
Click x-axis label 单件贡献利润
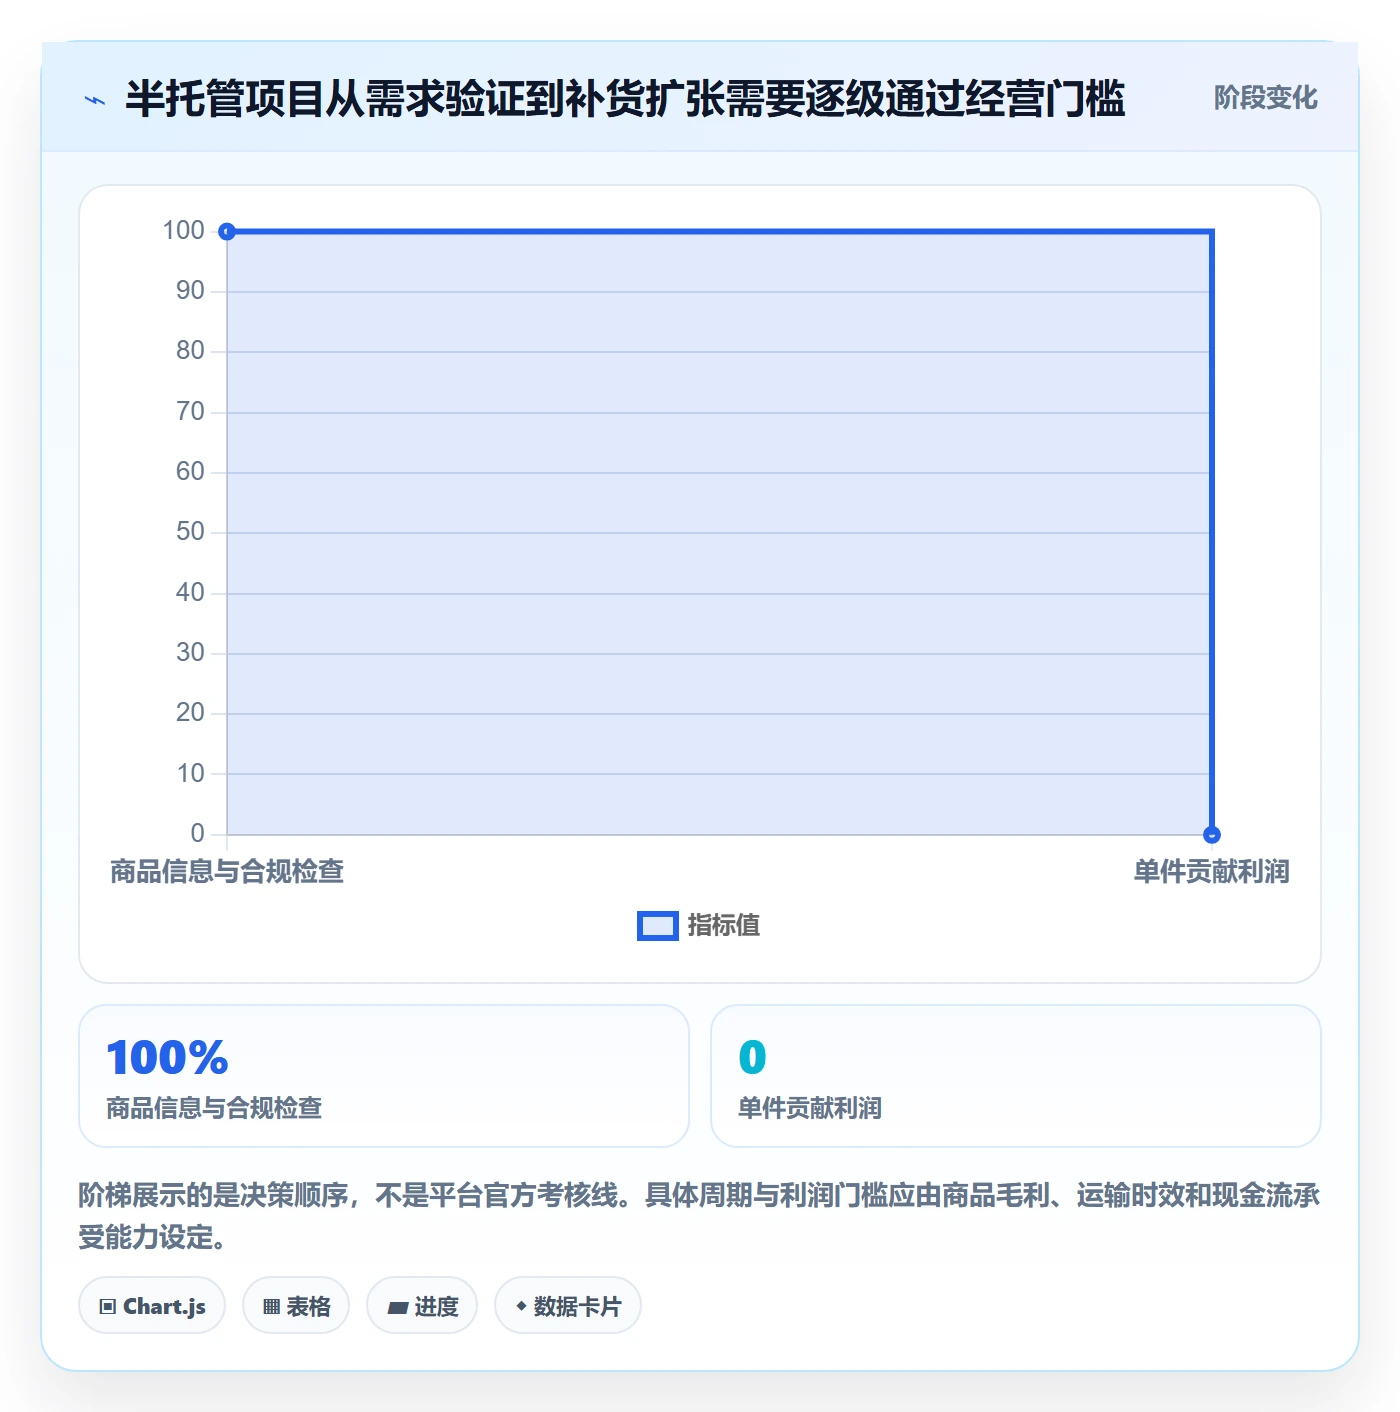1211,872
